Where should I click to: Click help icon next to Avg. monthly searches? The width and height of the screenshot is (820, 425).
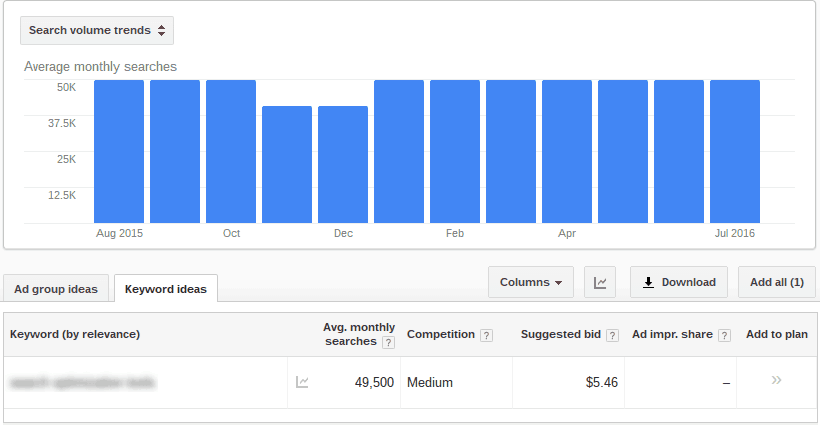[x=388, y=342]
